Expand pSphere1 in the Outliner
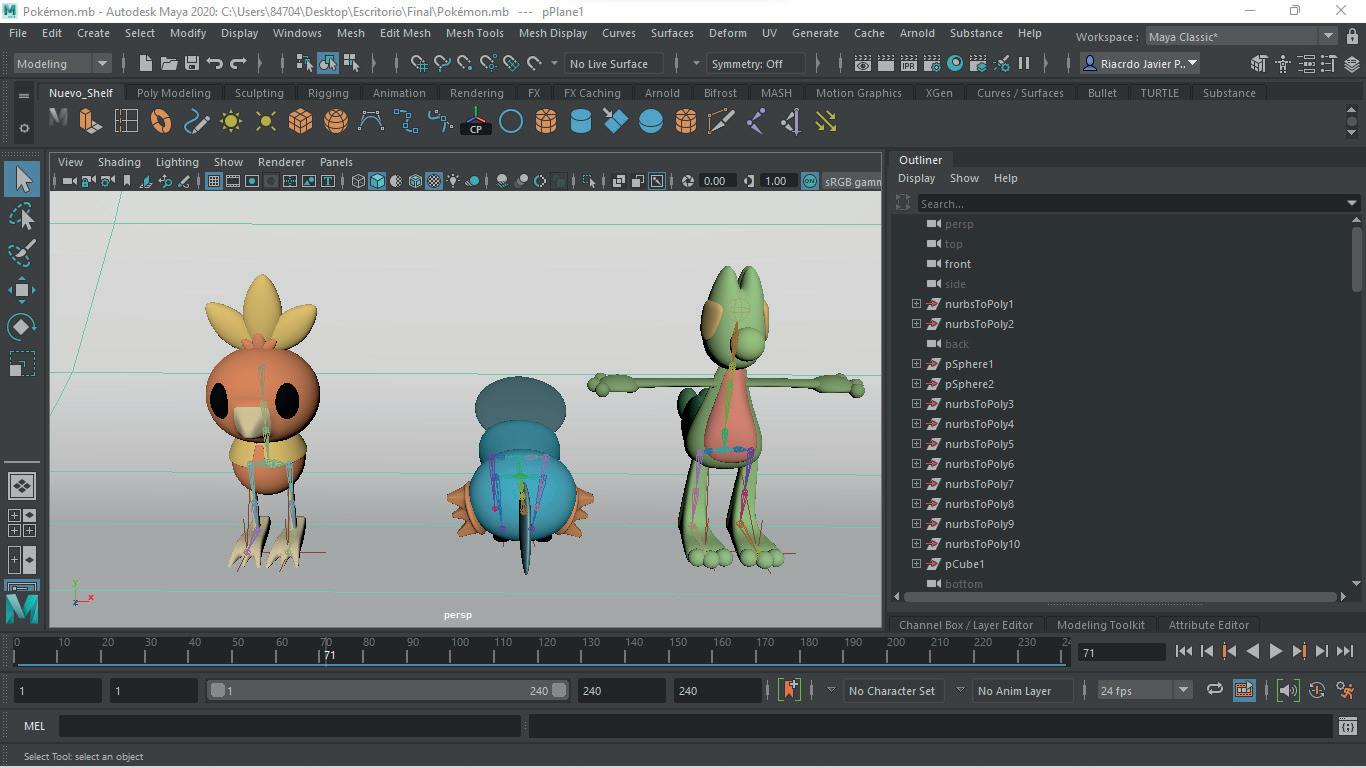Viewport: 1366px width, 768px height. pos(916,363)
